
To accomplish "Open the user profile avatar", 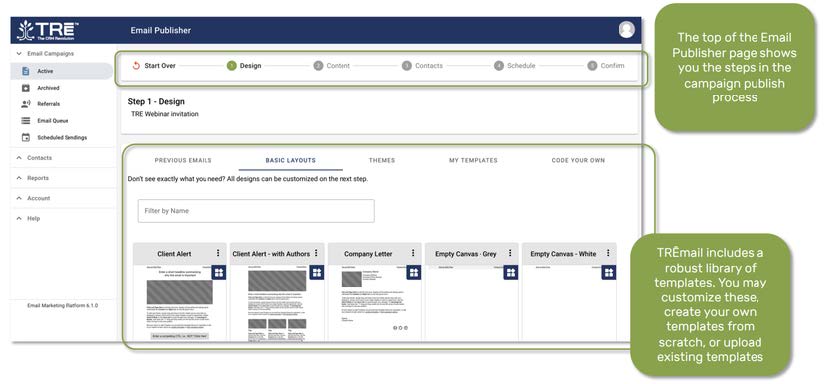I will [x=627, y=30].
